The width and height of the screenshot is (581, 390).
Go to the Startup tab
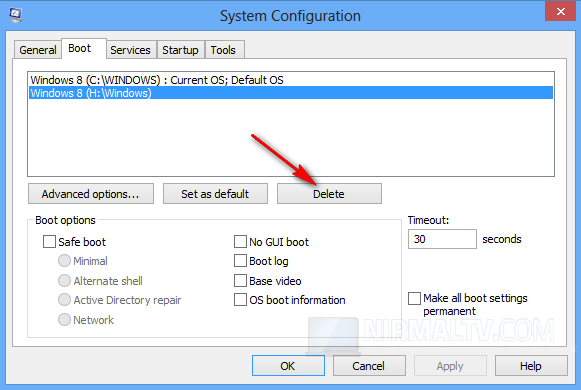tap(180, 50)
